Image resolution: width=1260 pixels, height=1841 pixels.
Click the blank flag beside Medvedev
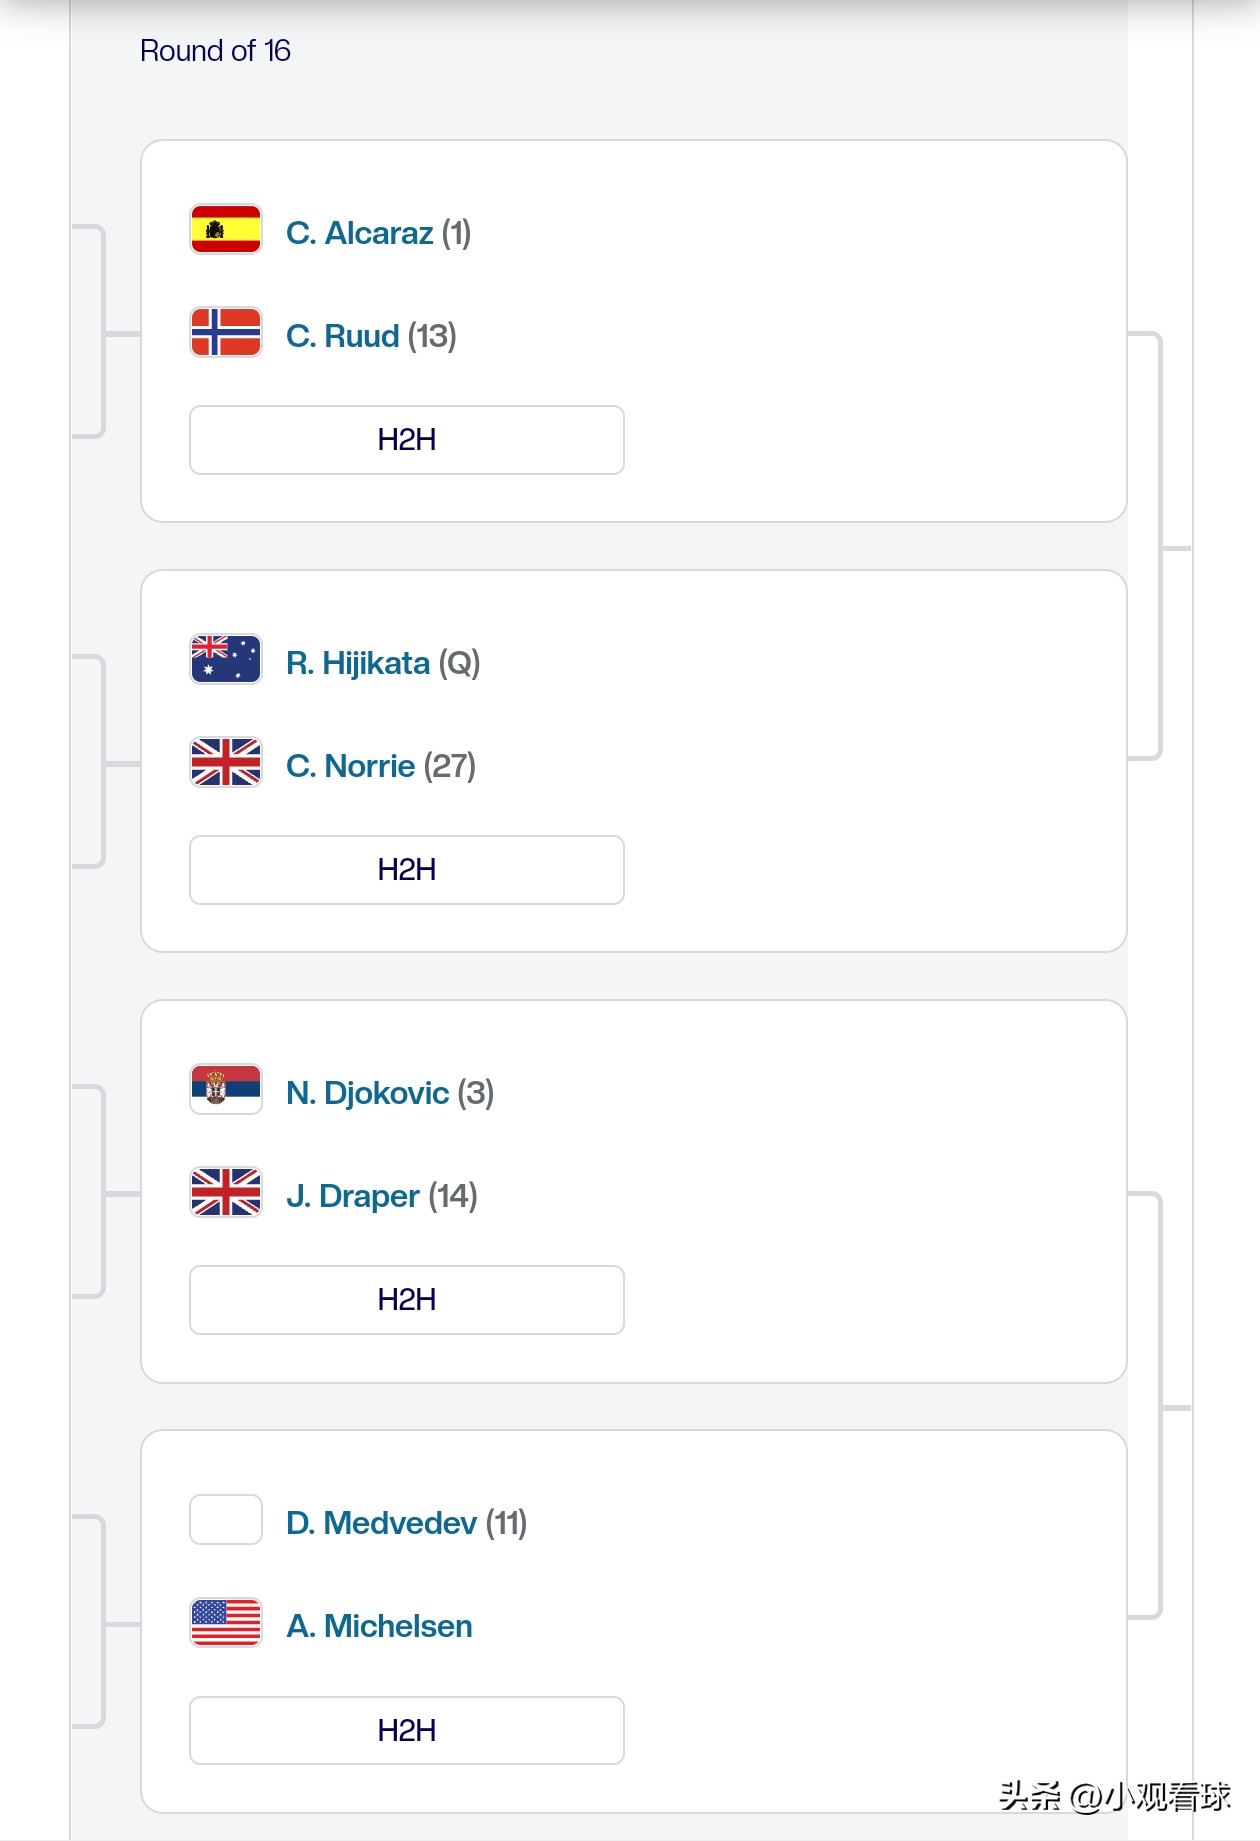(226, 1520)
